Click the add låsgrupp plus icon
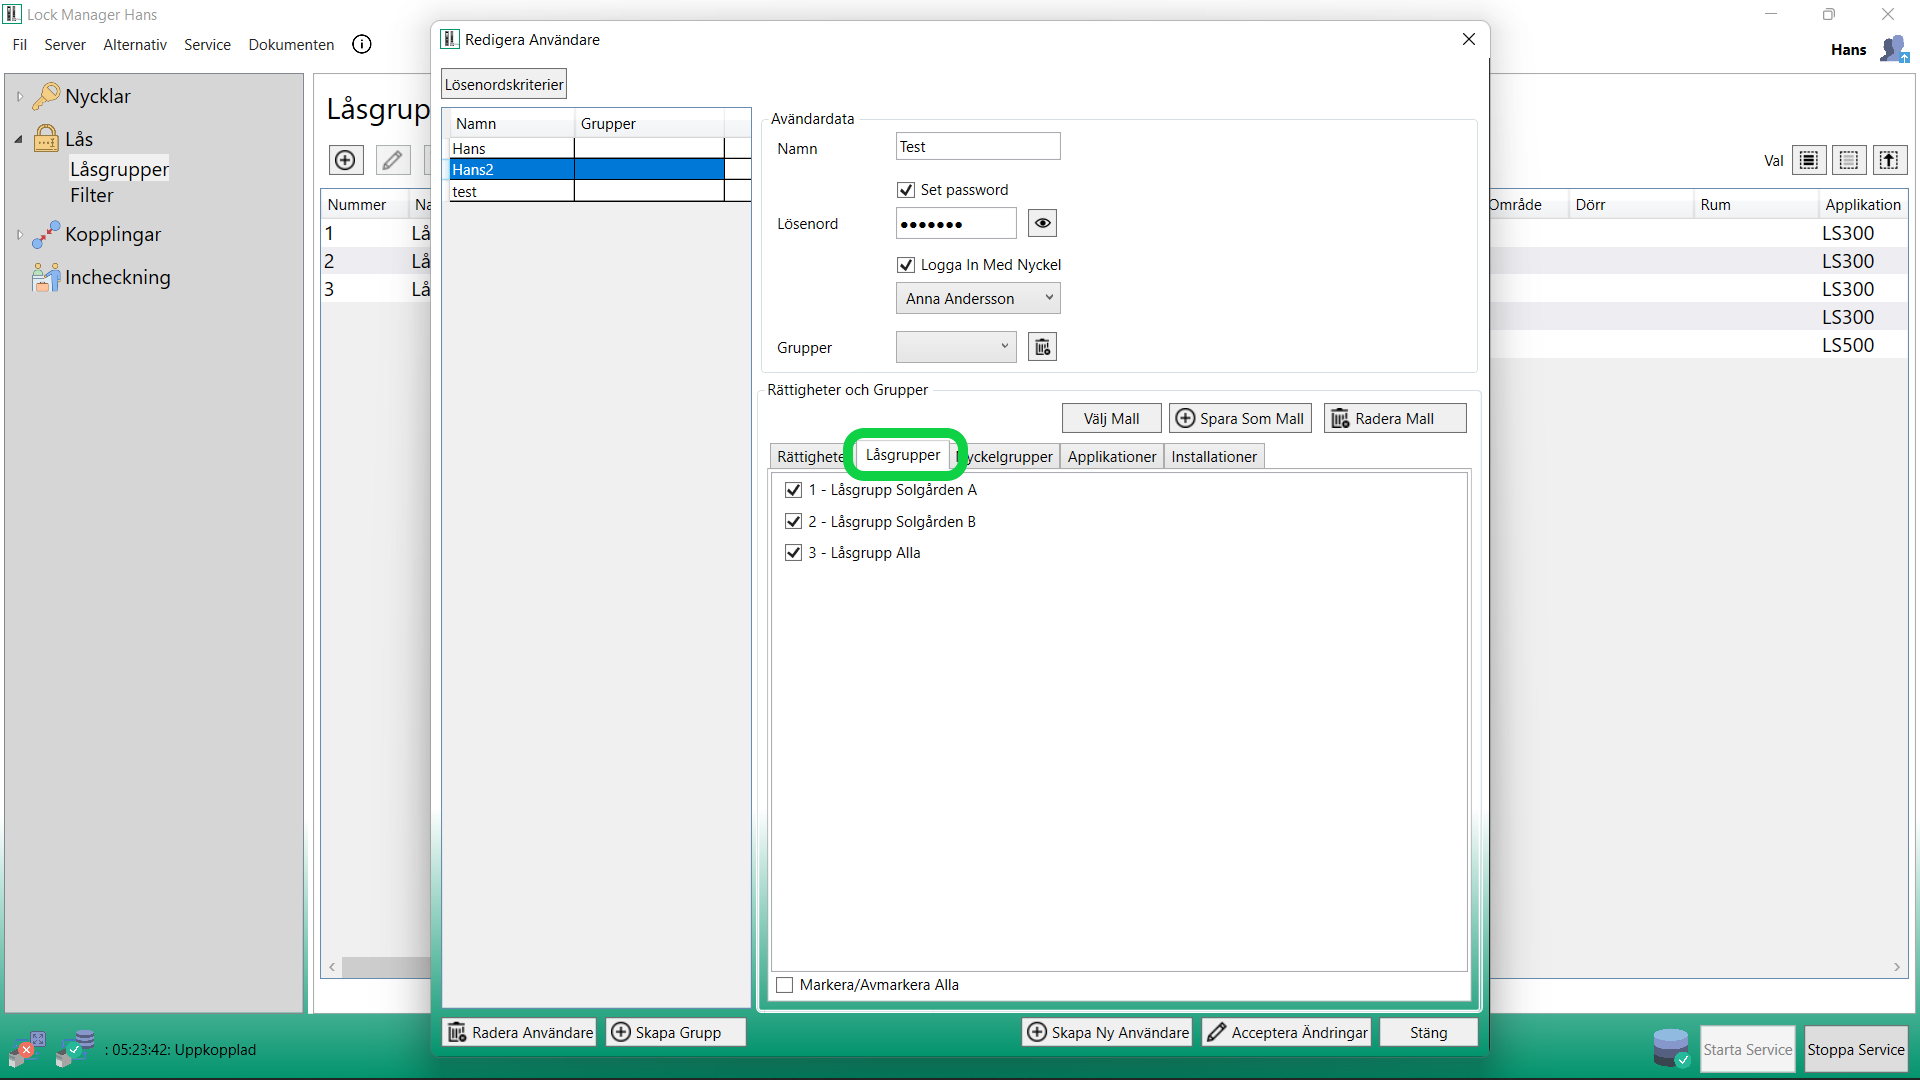Viewport: 1920px width, 1080px height. (346, 160)
